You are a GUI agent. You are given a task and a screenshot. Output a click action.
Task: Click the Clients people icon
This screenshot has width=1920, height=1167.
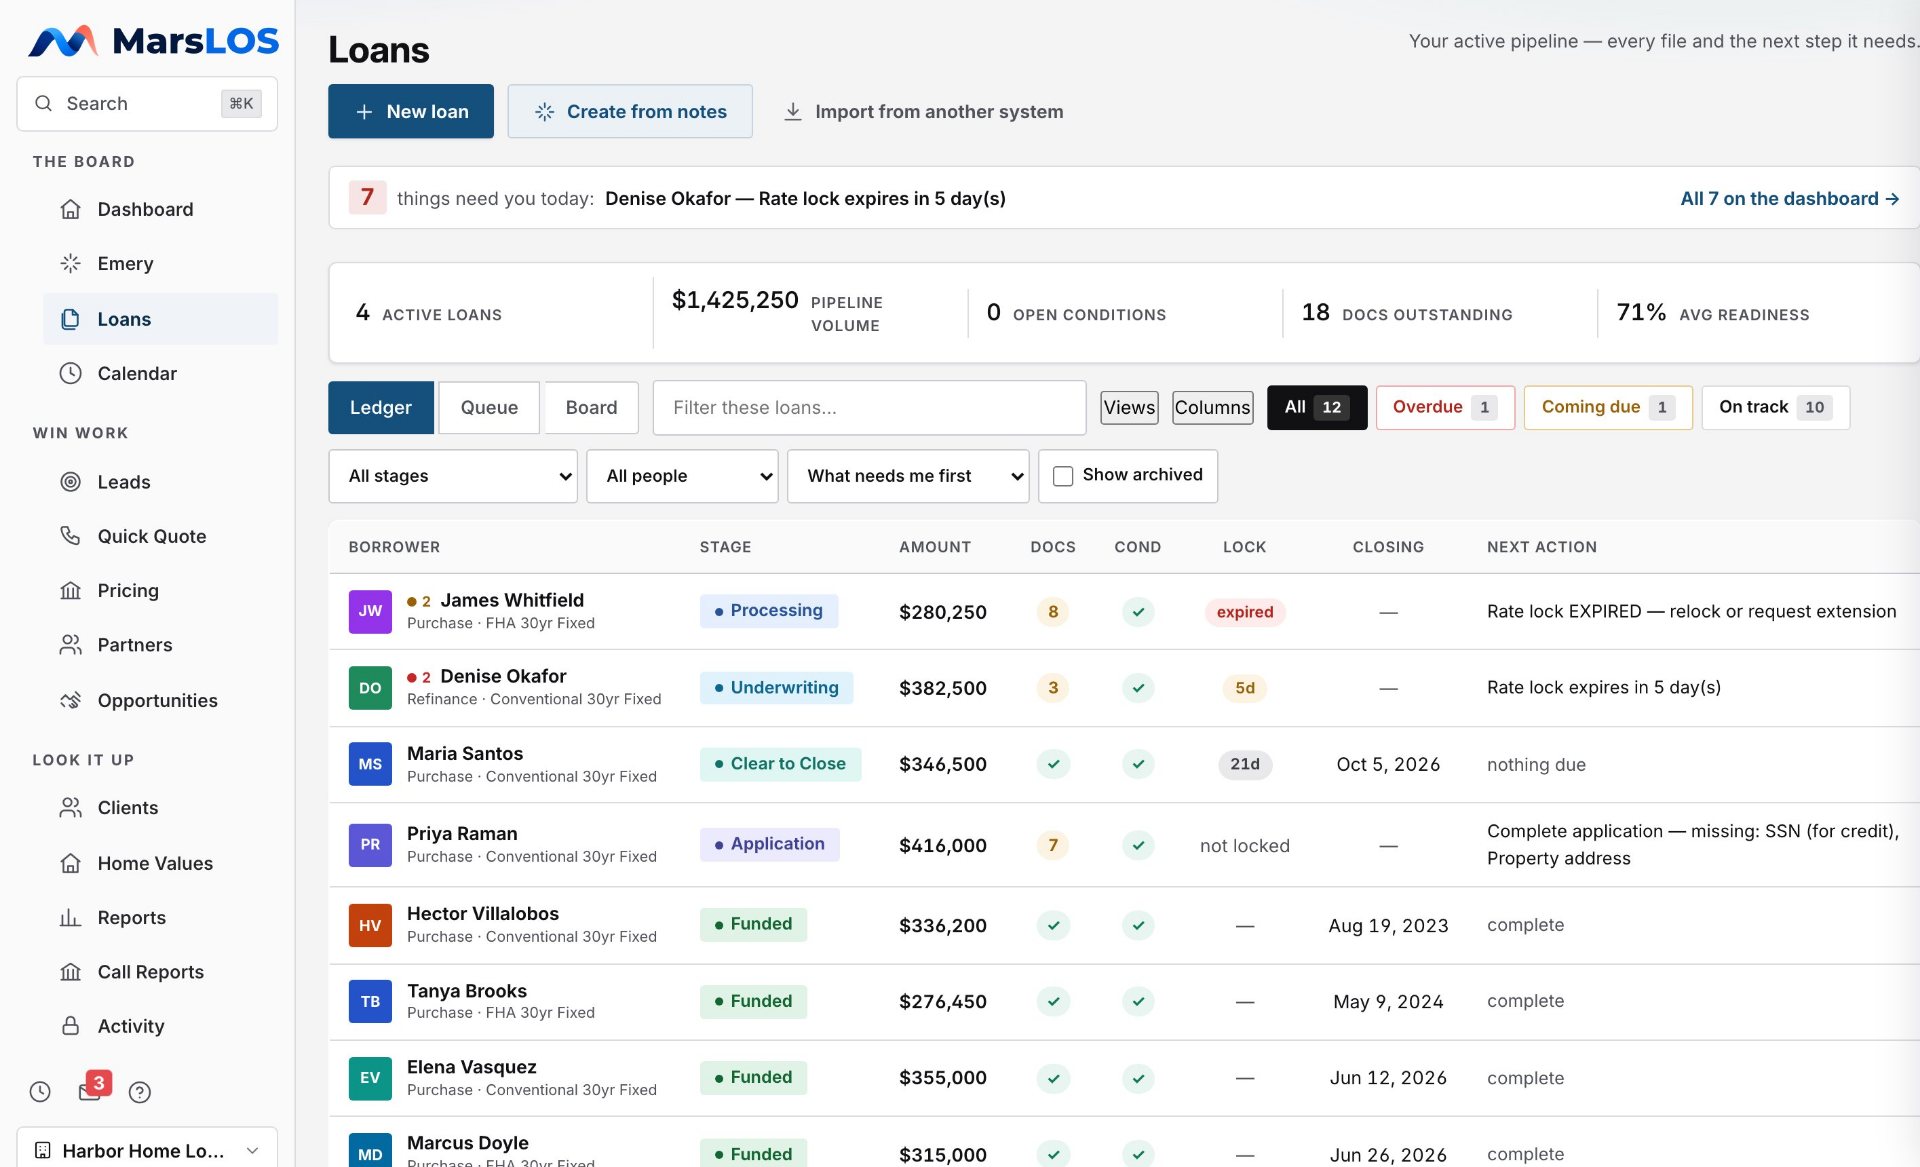click(70, 807)
